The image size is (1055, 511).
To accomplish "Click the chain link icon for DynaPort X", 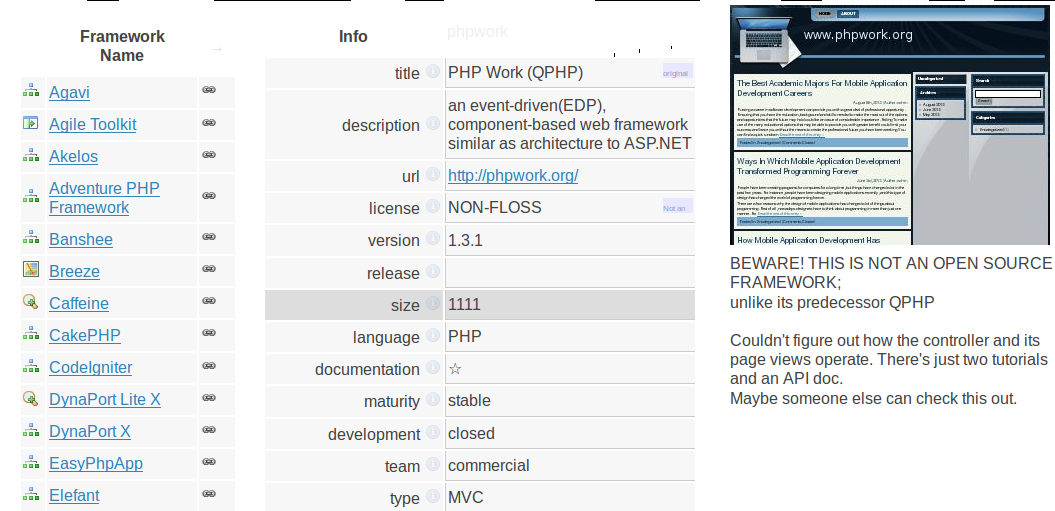I will tap(209, 429).
